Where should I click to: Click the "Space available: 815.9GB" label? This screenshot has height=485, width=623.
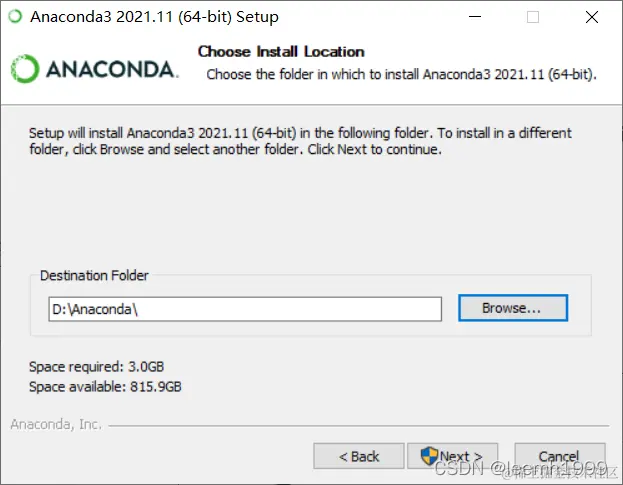point(105,386)
